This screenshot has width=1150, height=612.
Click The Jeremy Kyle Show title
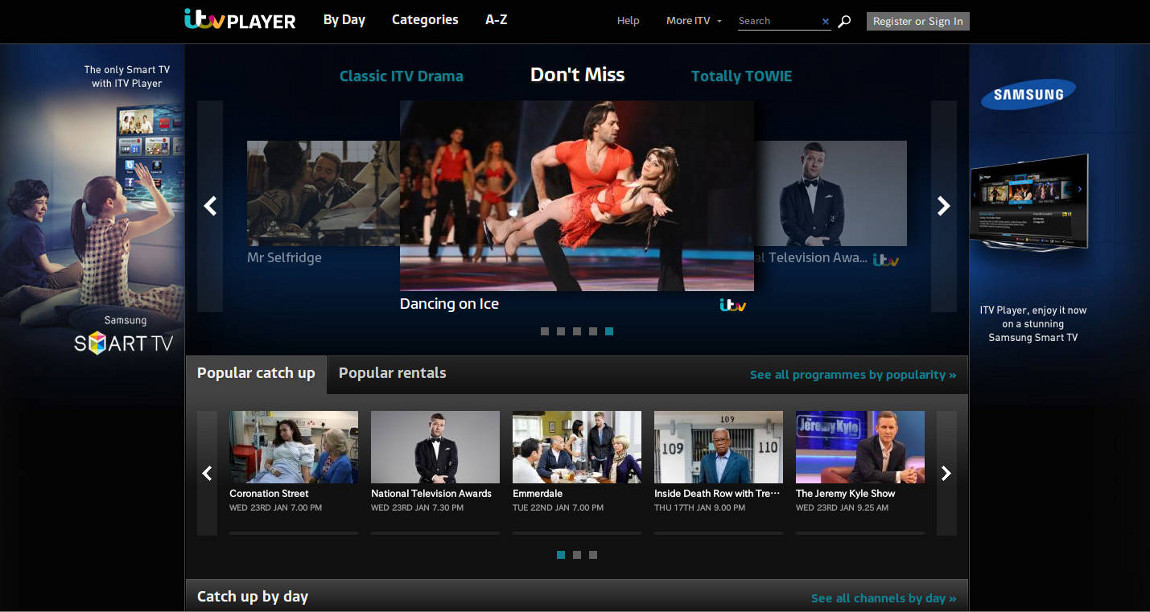click(846, 494)
